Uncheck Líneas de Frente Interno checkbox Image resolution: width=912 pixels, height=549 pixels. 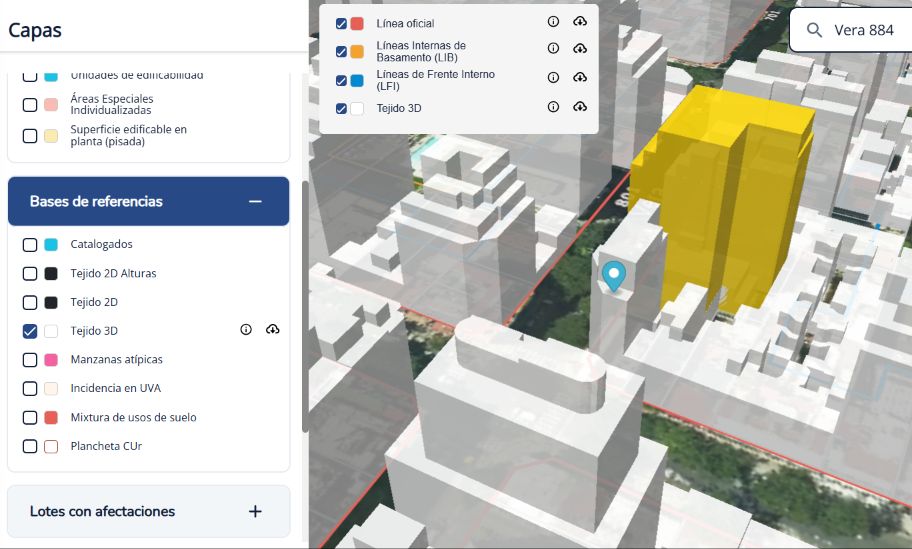pyautogui.click(x=341, y=80)
